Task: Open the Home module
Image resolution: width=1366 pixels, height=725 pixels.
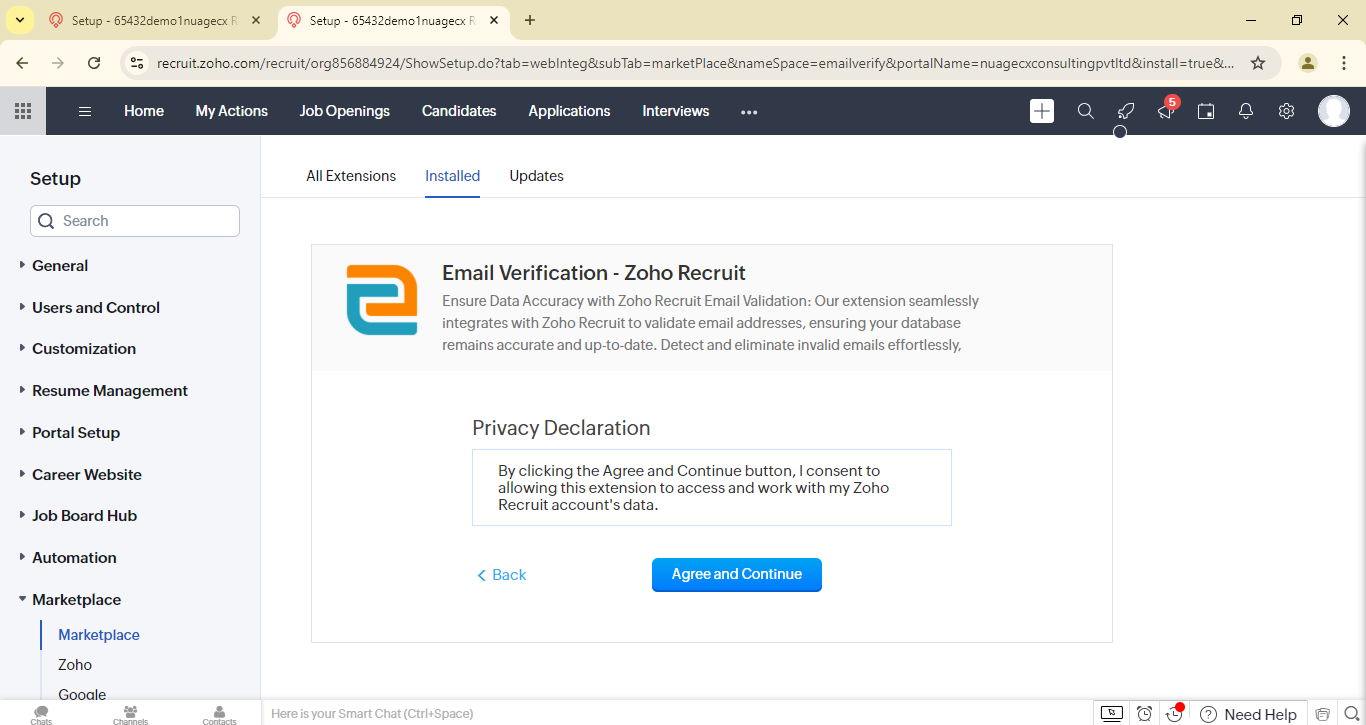Action: 144,111
